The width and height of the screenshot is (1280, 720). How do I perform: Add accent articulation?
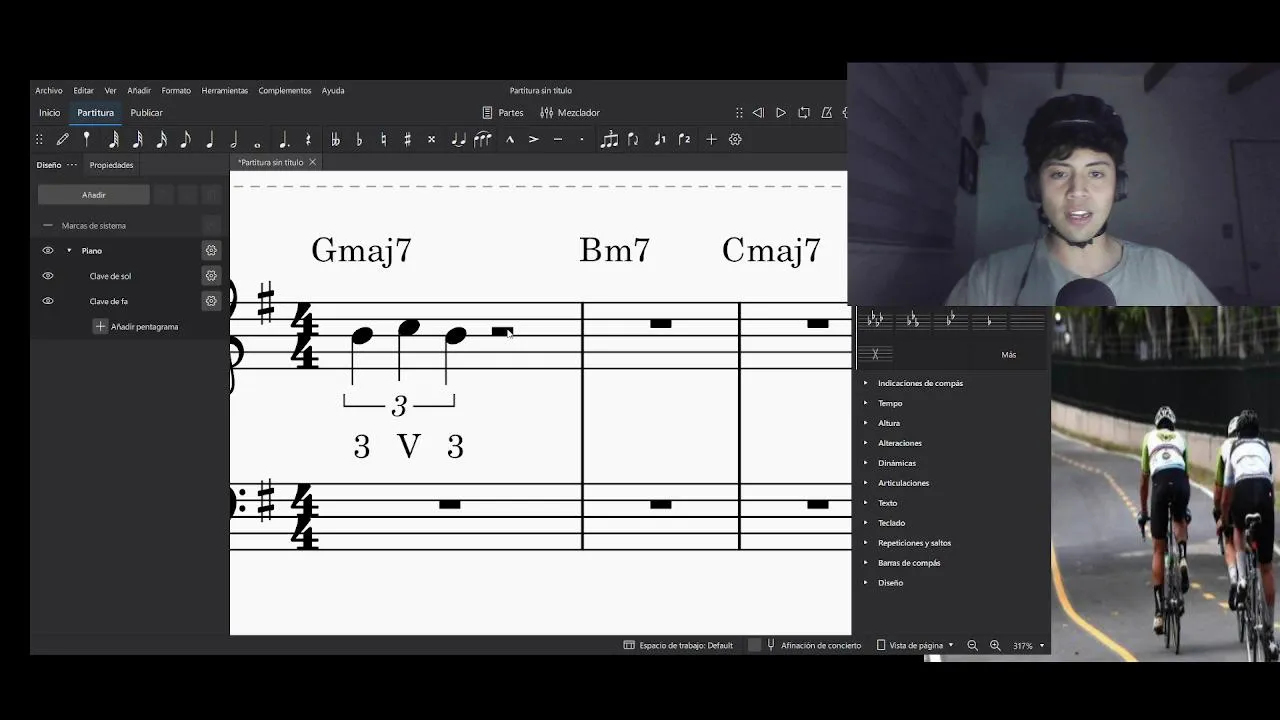click(533, 140)
